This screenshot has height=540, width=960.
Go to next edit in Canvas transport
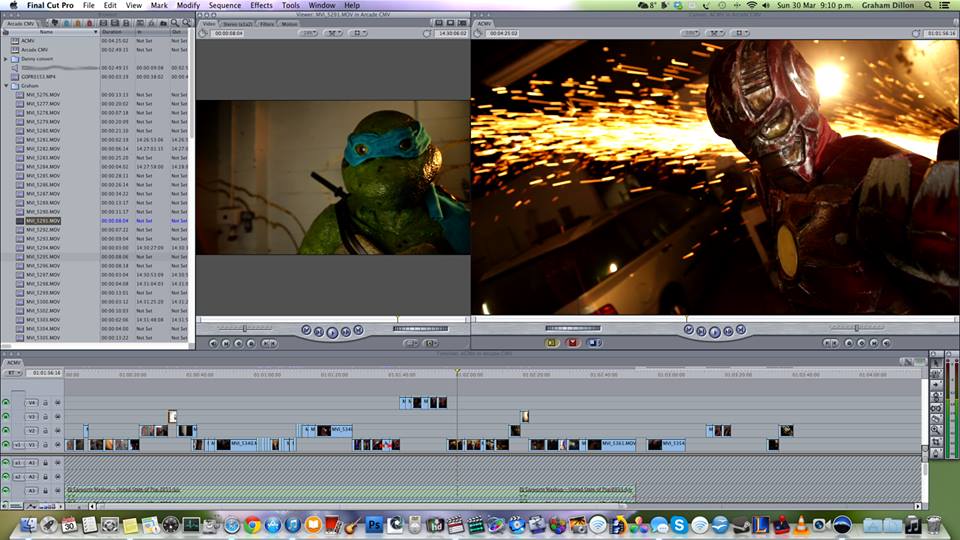point(741,330)
